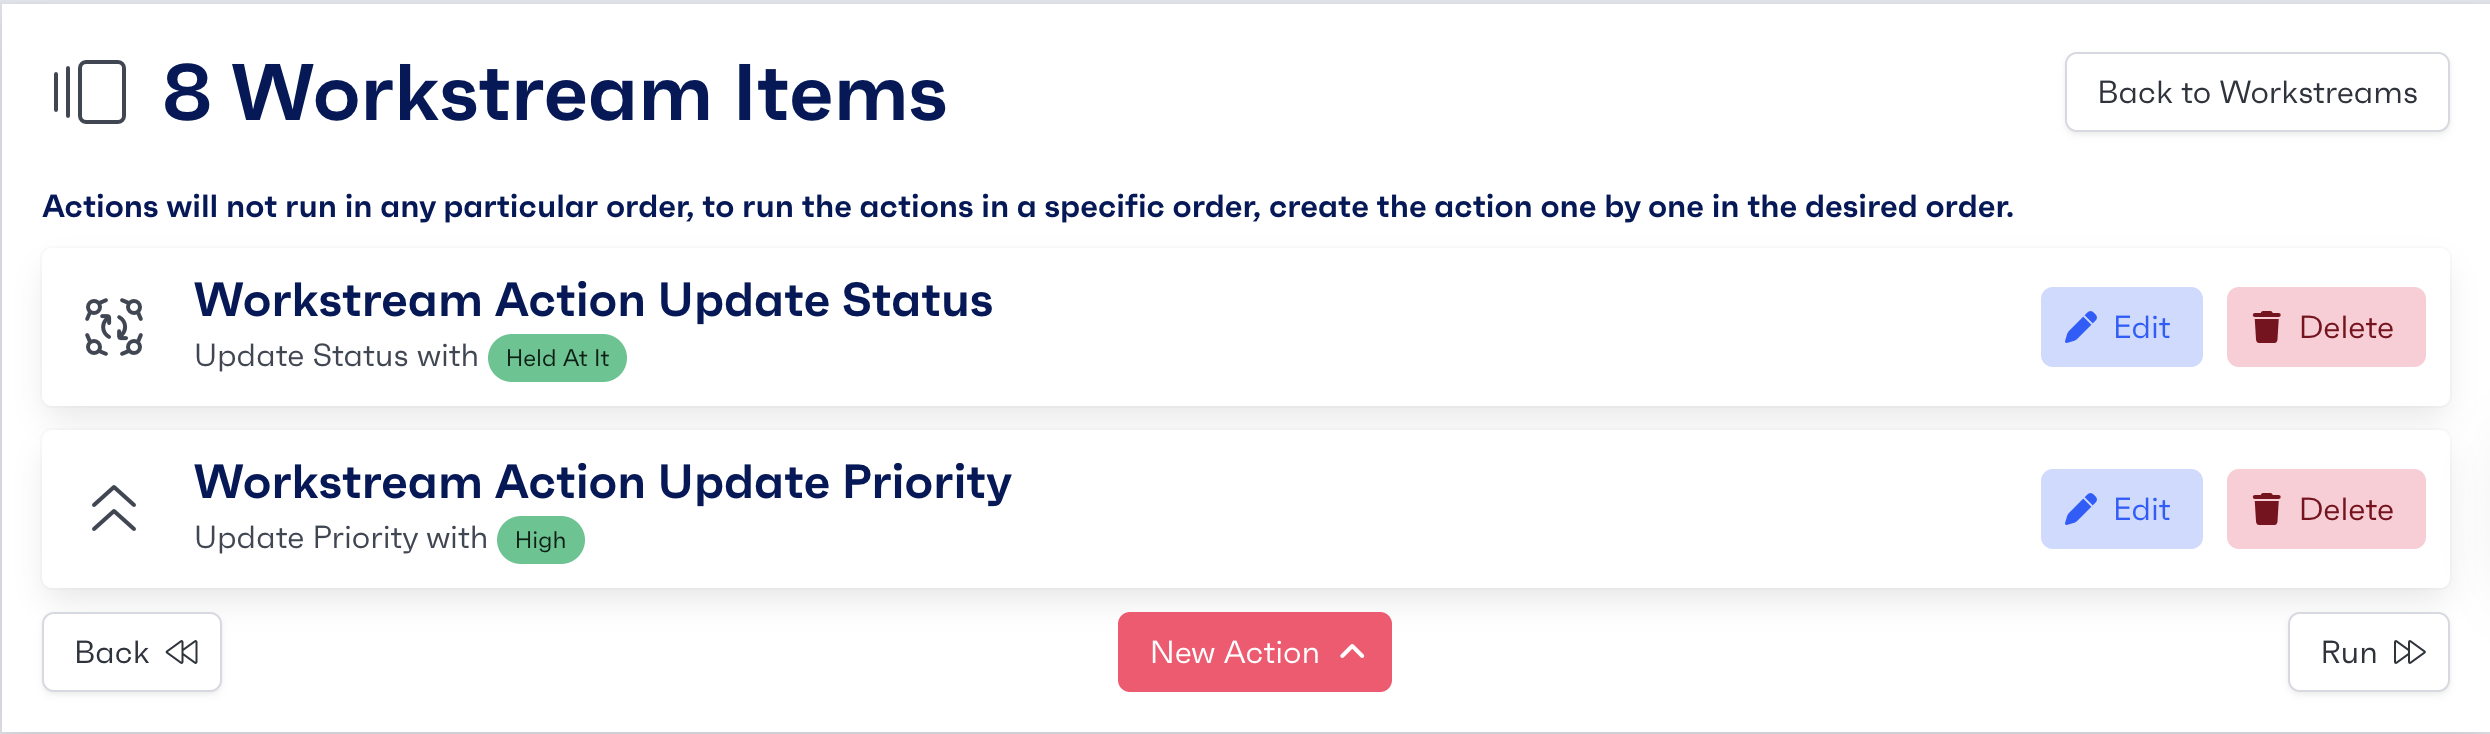This screenshot has width=2490, height=734.
Task: Delete the Update Priority action
Action: click(x=2326, y=509)
